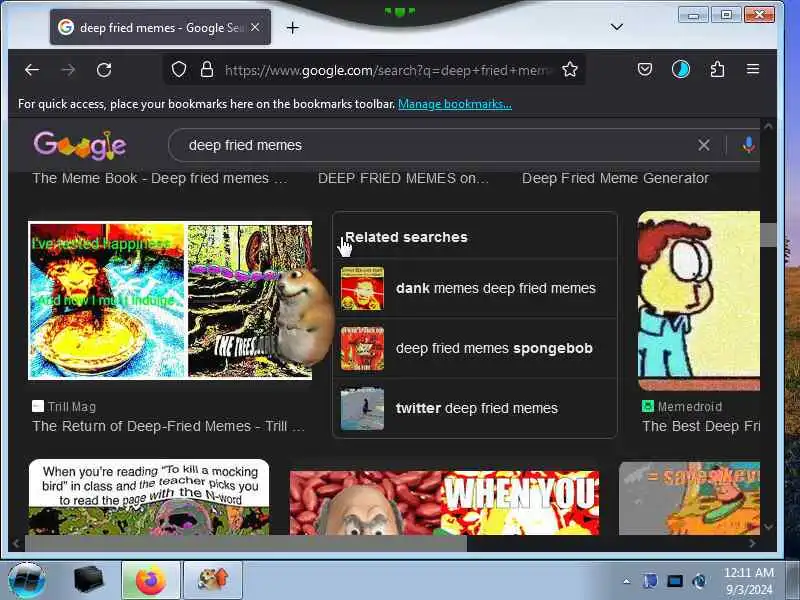Go back to the previous page
800x600 pixels.
(x=32, y=70)
